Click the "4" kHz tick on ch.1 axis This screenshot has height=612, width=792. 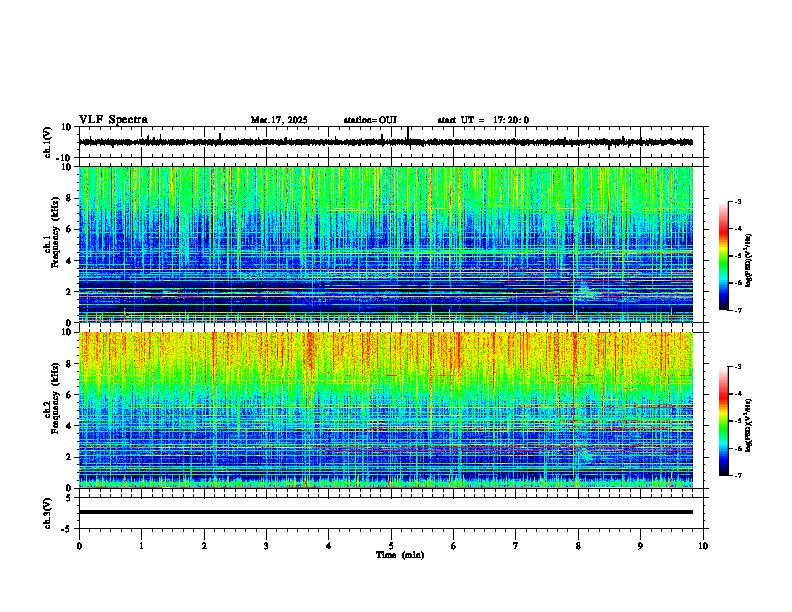point(70,261)
